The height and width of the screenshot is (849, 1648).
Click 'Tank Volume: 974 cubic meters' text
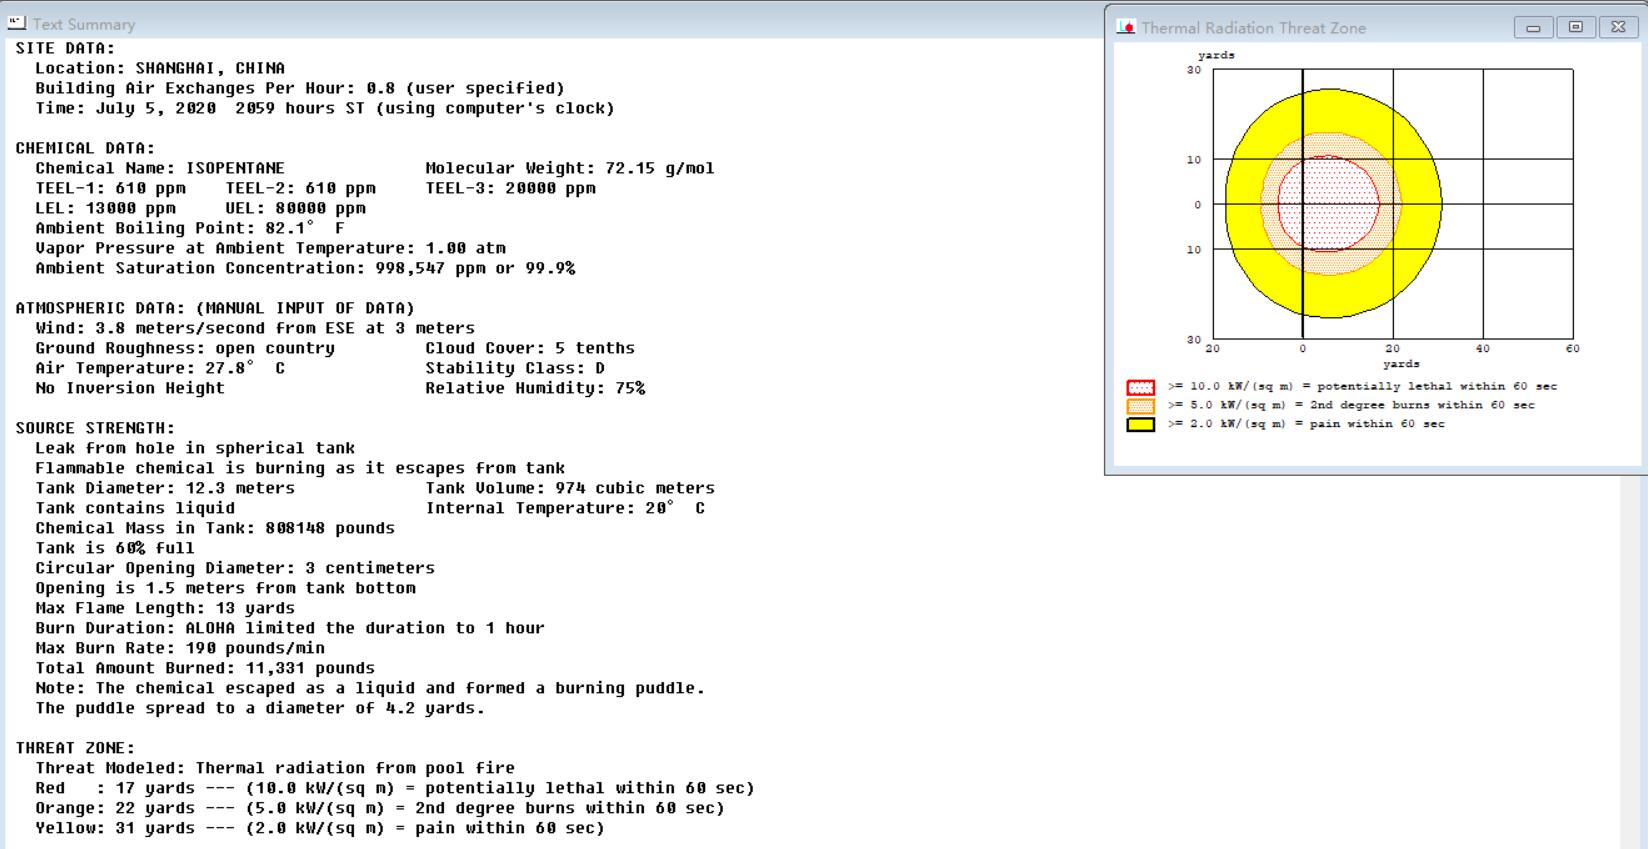tap(570, 488)
